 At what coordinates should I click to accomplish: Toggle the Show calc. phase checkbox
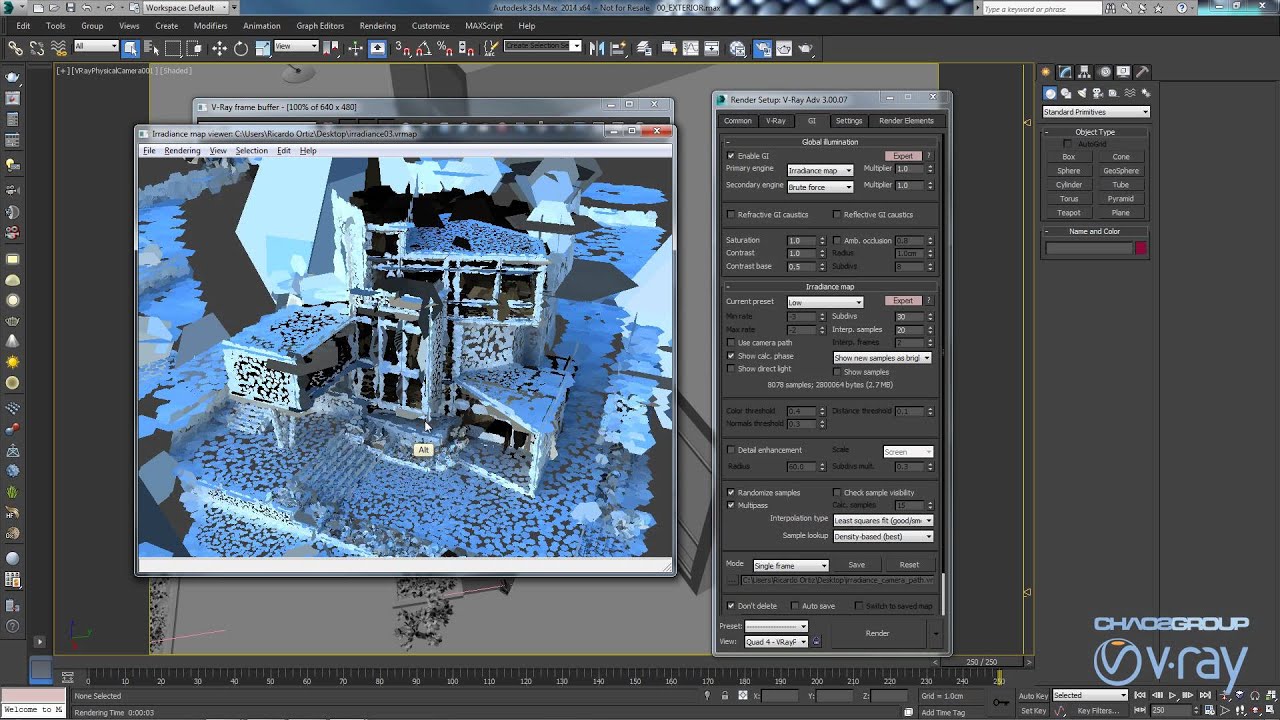click(x=730, y=356)
